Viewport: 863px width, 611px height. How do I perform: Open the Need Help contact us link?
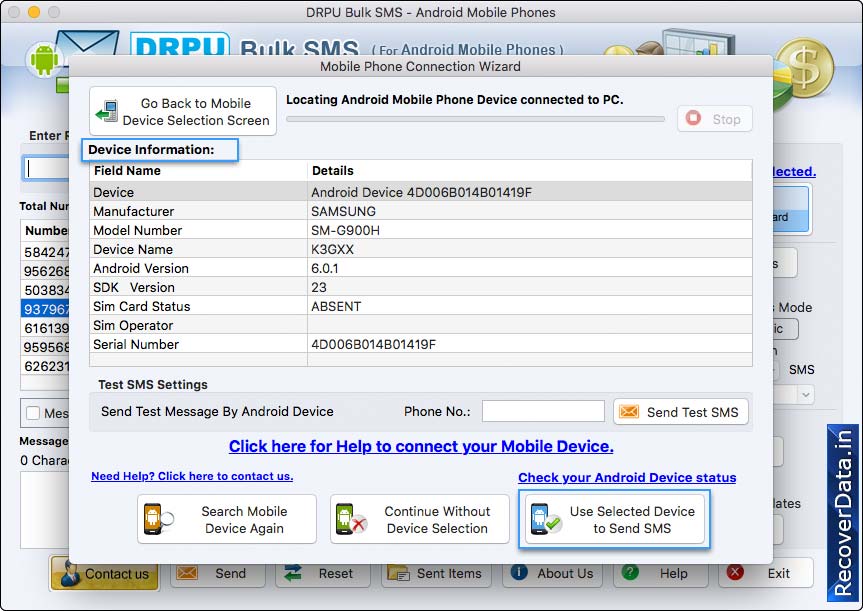(192, 476)
